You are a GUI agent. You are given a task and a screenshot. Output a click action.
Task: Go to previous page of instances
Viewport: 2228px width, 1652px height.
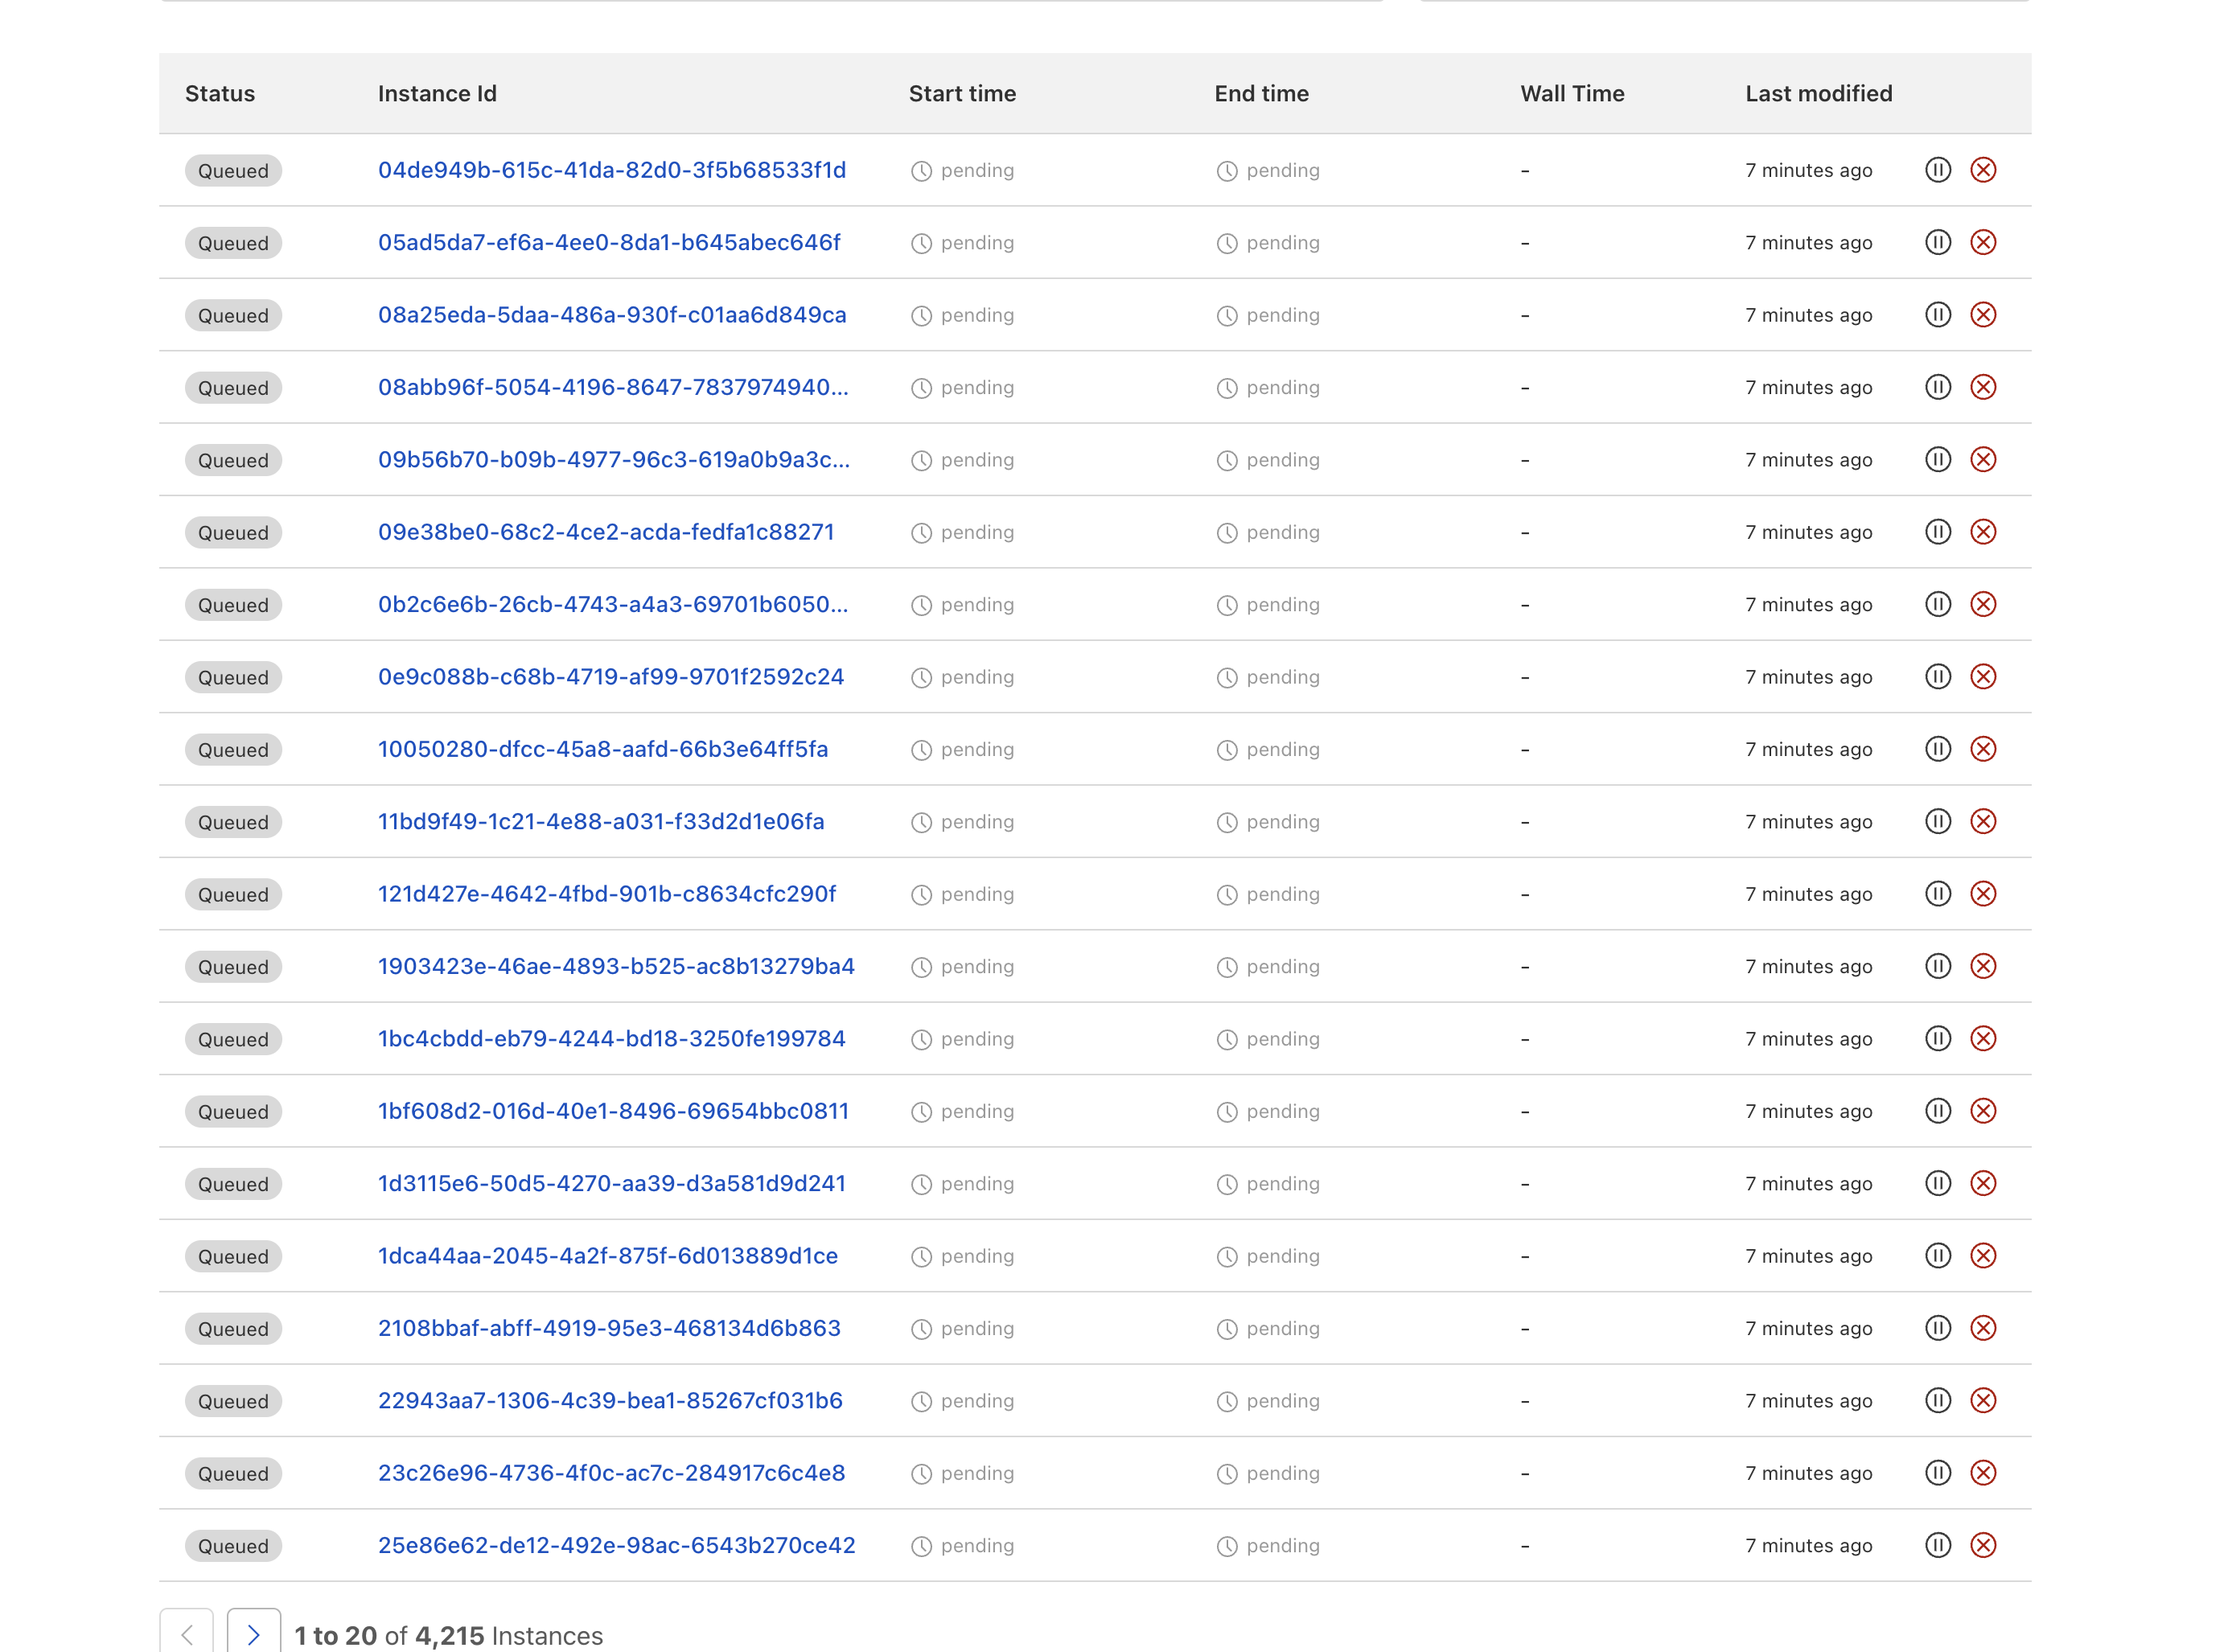pyautogui.click(x=186, y=1634)
